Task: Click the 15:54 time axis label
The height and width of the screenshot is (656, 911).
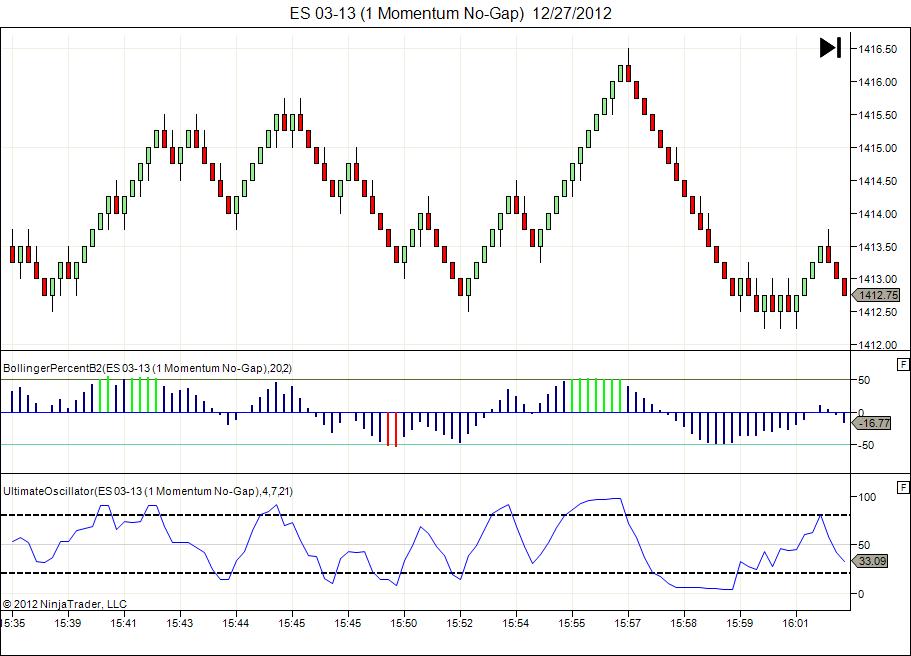Action: [x=515, y=623]
